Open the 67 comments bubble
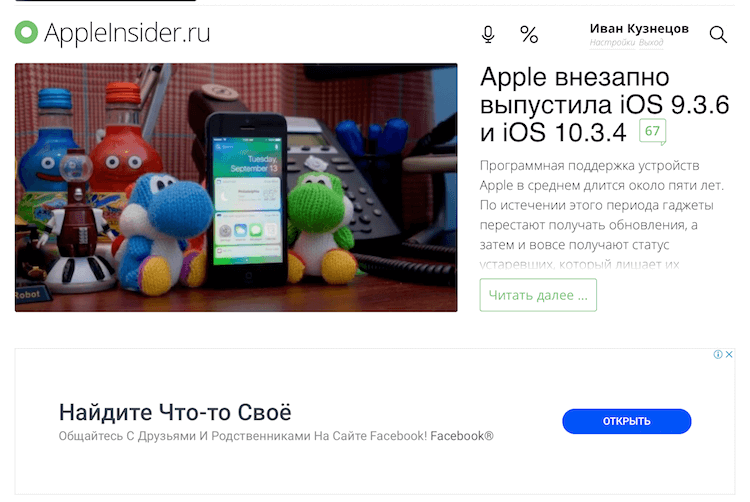The image size is (750, 502). 652,131
